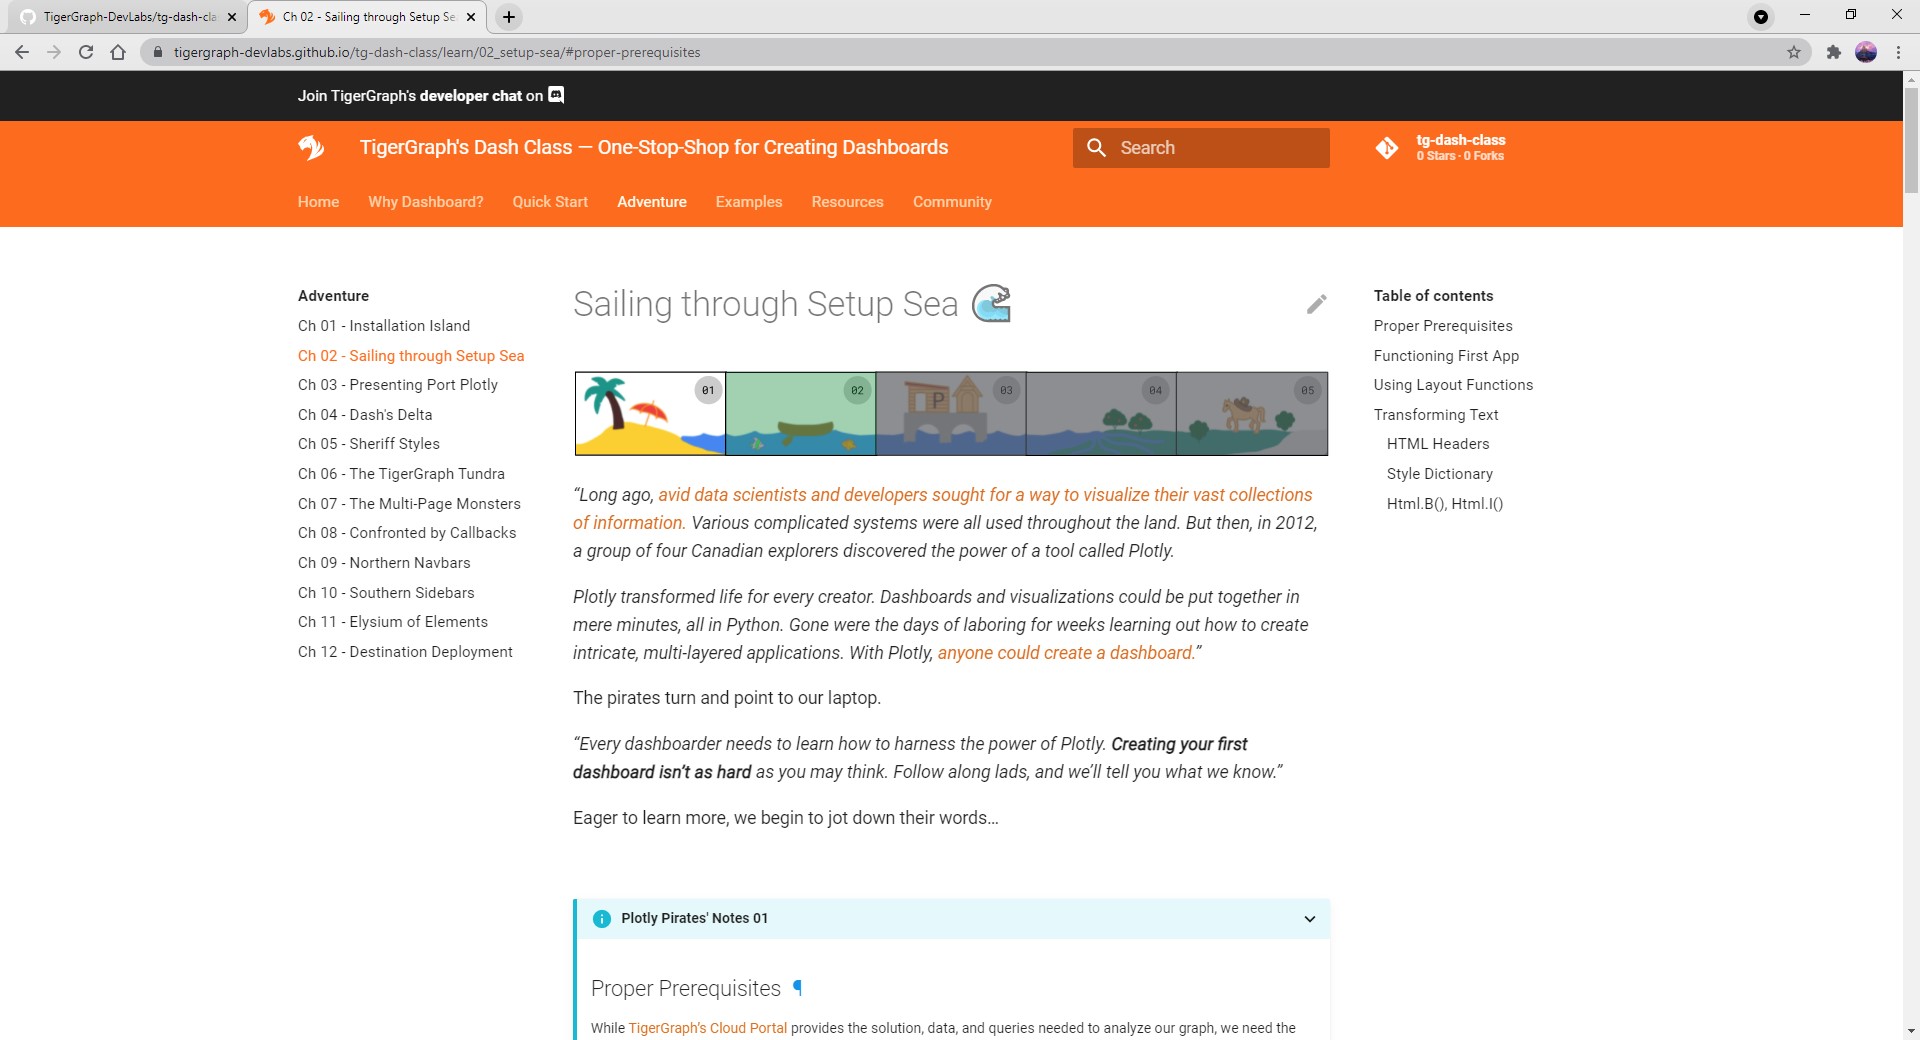
Task: Bookmark this page with star icon
Action: click(1794, 52)
